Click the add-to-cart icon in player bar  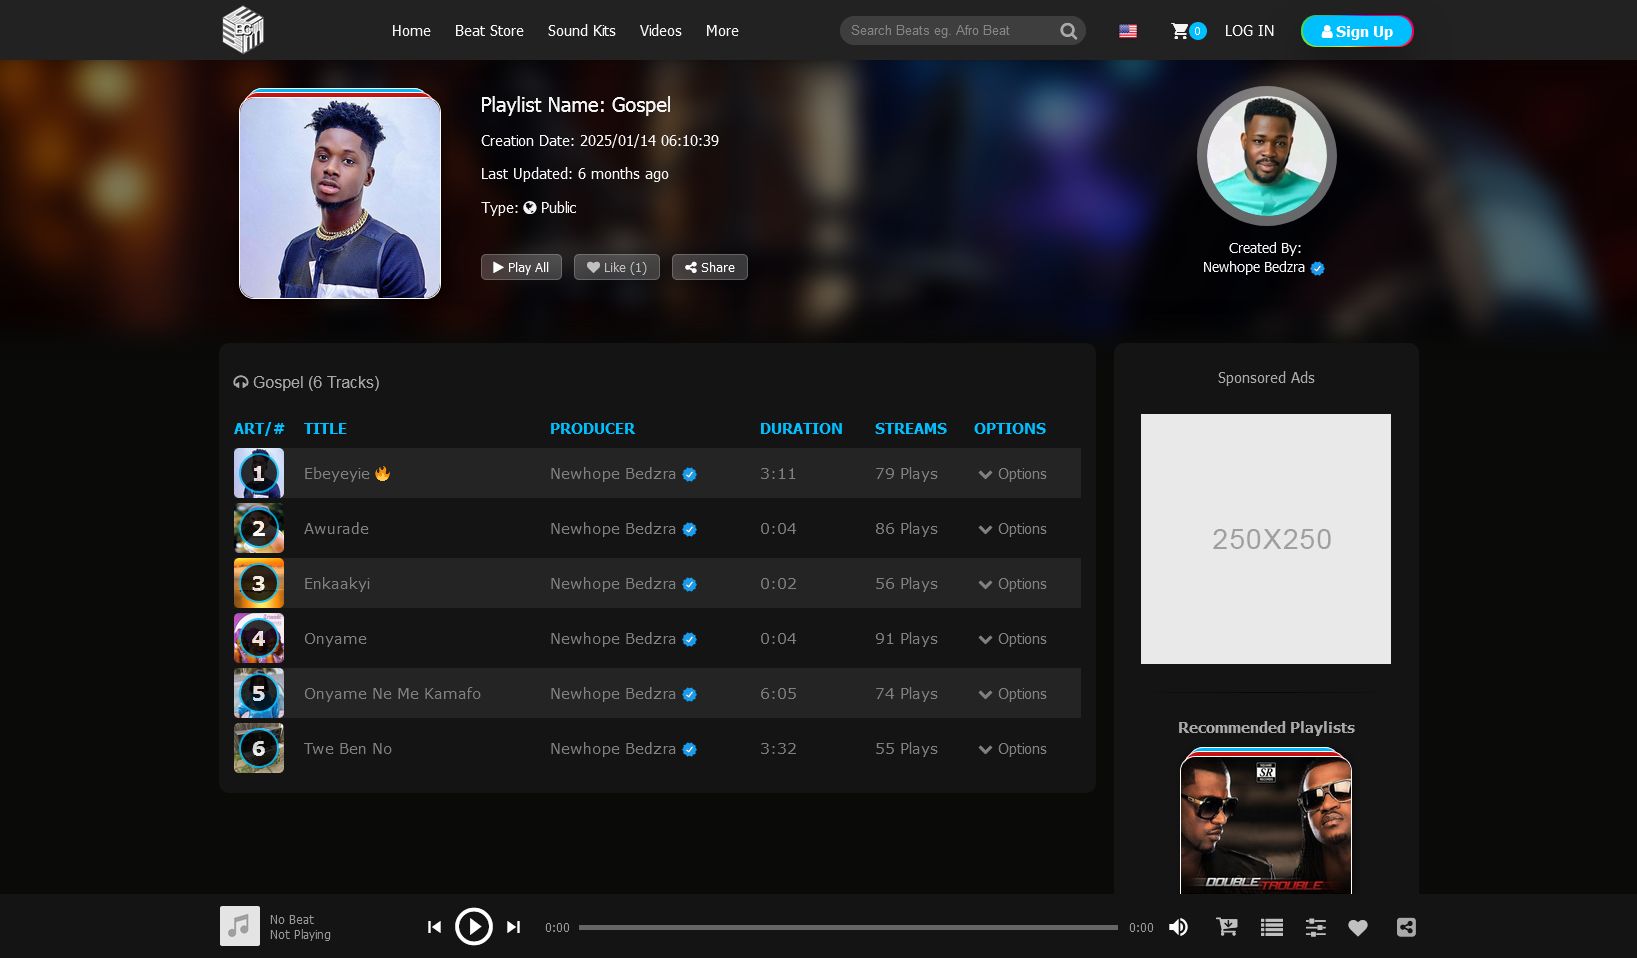pos(1227,927)
